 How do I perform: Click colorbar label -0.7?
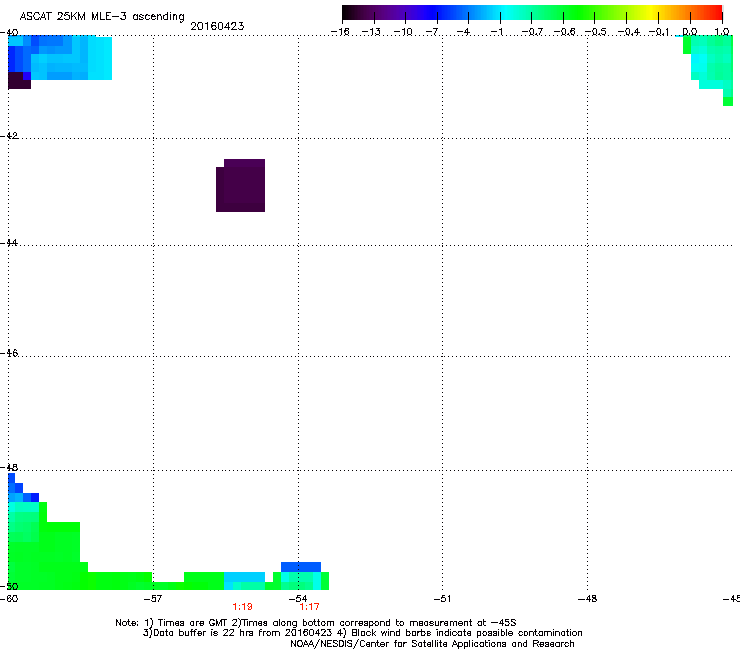click(x=532, y=32)
